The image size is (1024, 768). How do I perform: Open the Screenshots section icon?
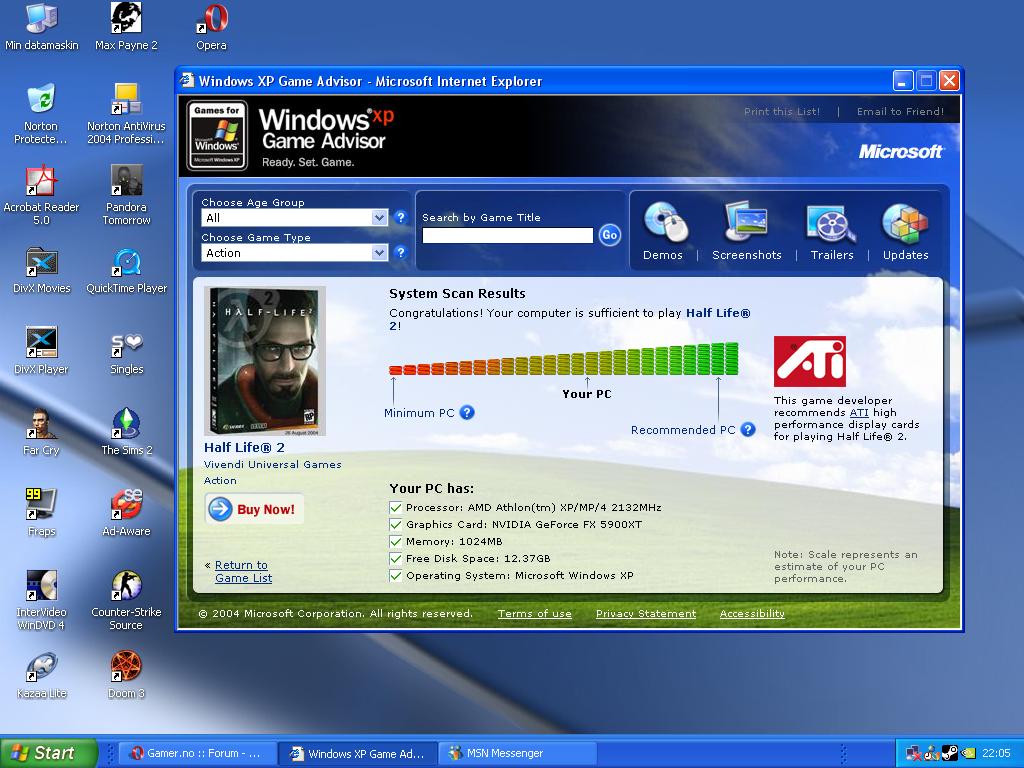(746, 223)
